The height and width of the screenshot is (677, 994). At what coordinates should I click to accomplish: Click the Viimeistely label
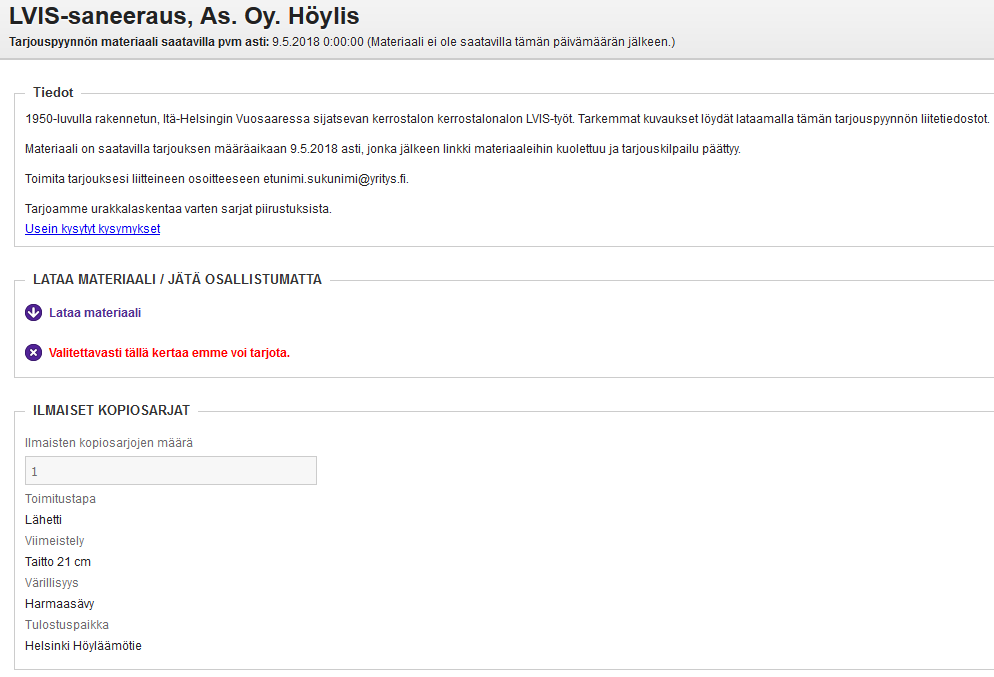click(55, 541)
